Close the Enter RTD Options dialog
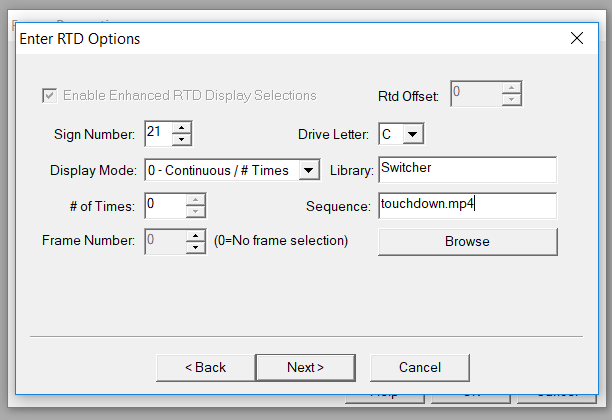 click(x=577, y=38)
